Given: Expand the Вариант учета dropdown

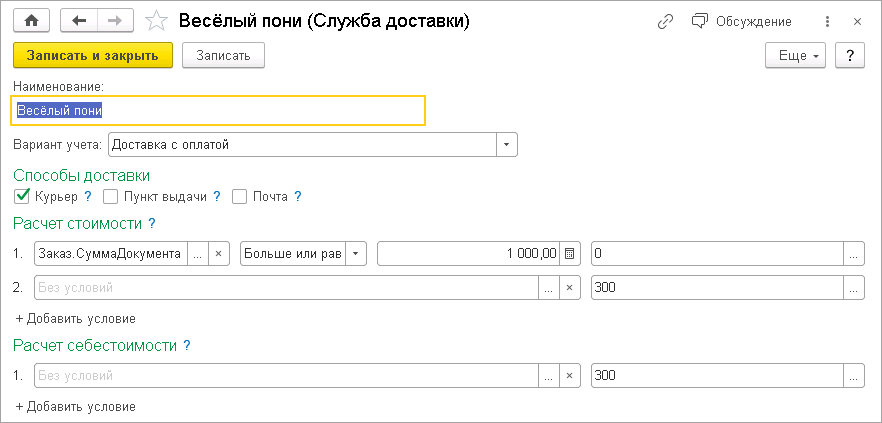Looking at the screenshot, I should pos(507,145).
